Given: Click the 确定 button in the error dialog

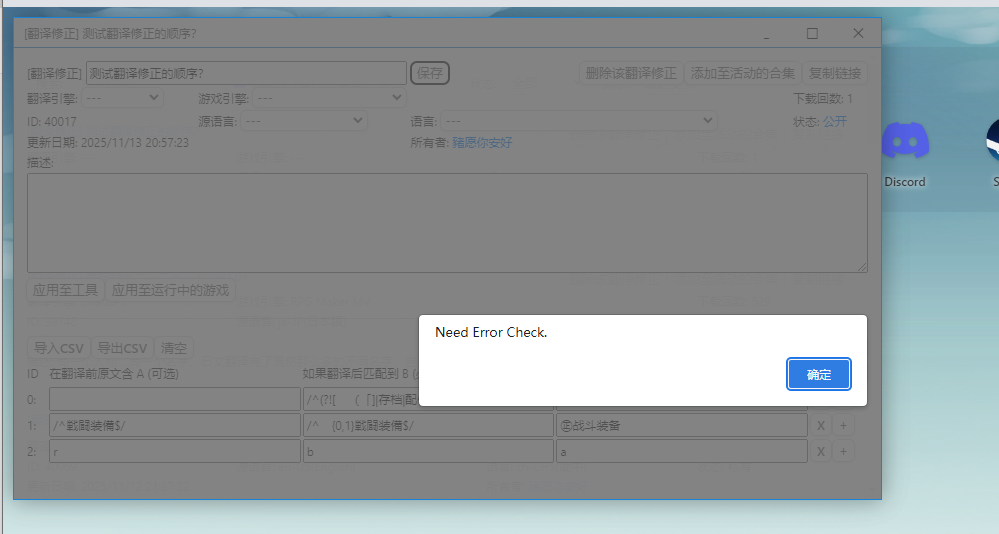Looking at the screenshot, I should tap(818, 374).
